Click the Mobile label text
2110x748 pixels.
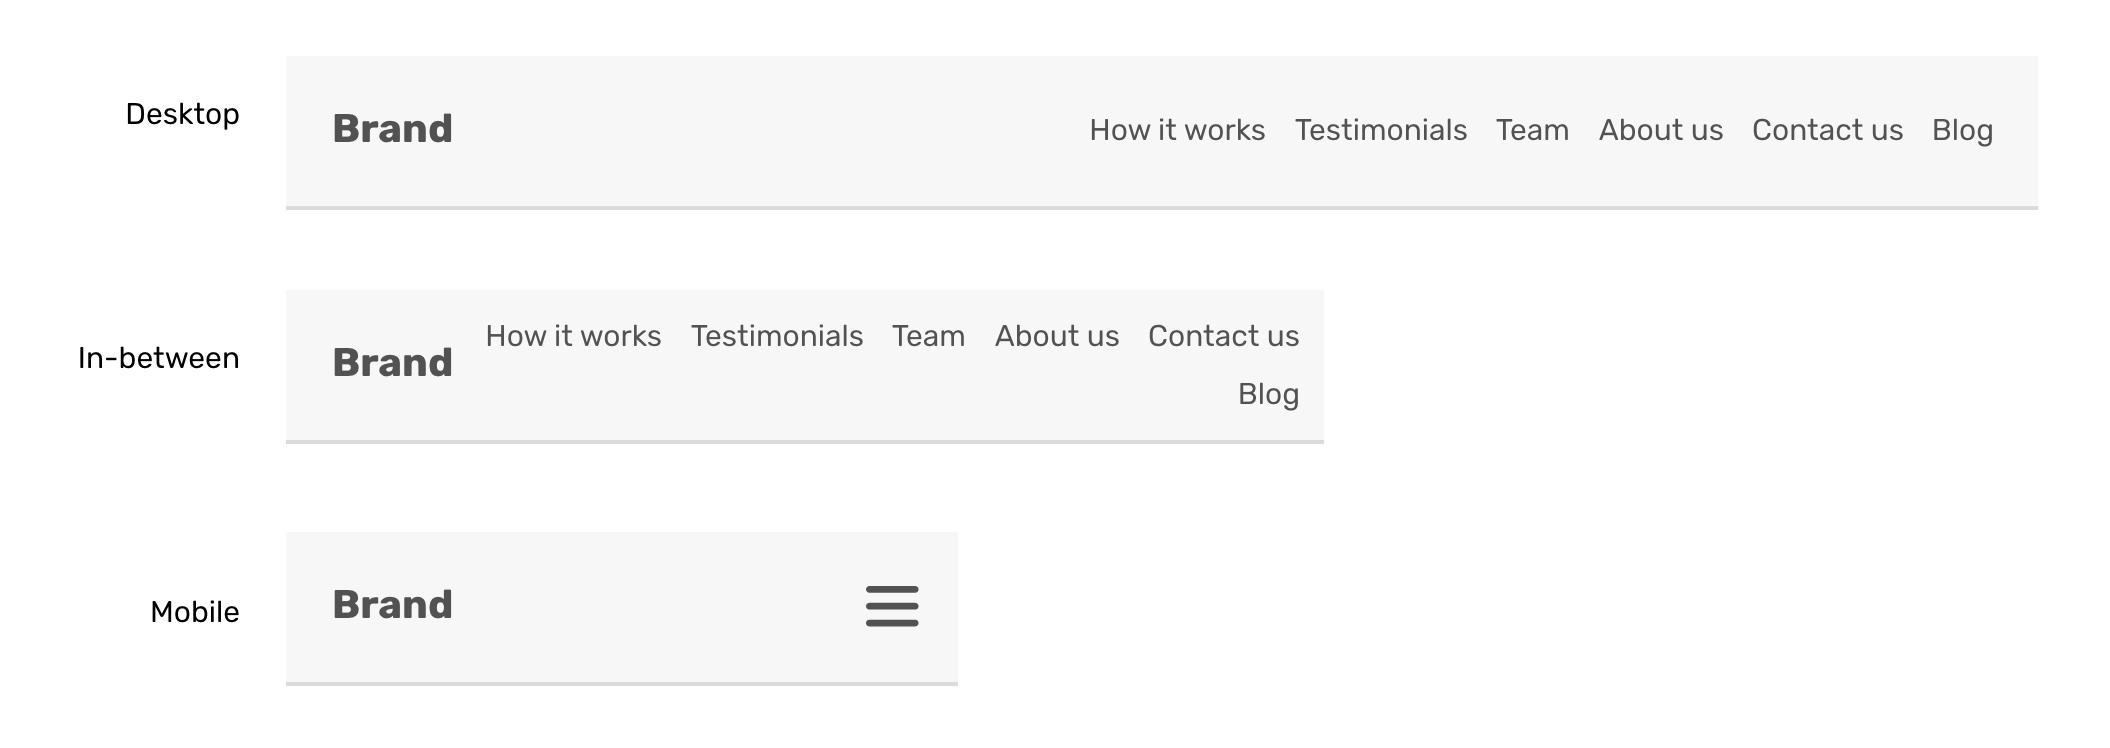194,612
